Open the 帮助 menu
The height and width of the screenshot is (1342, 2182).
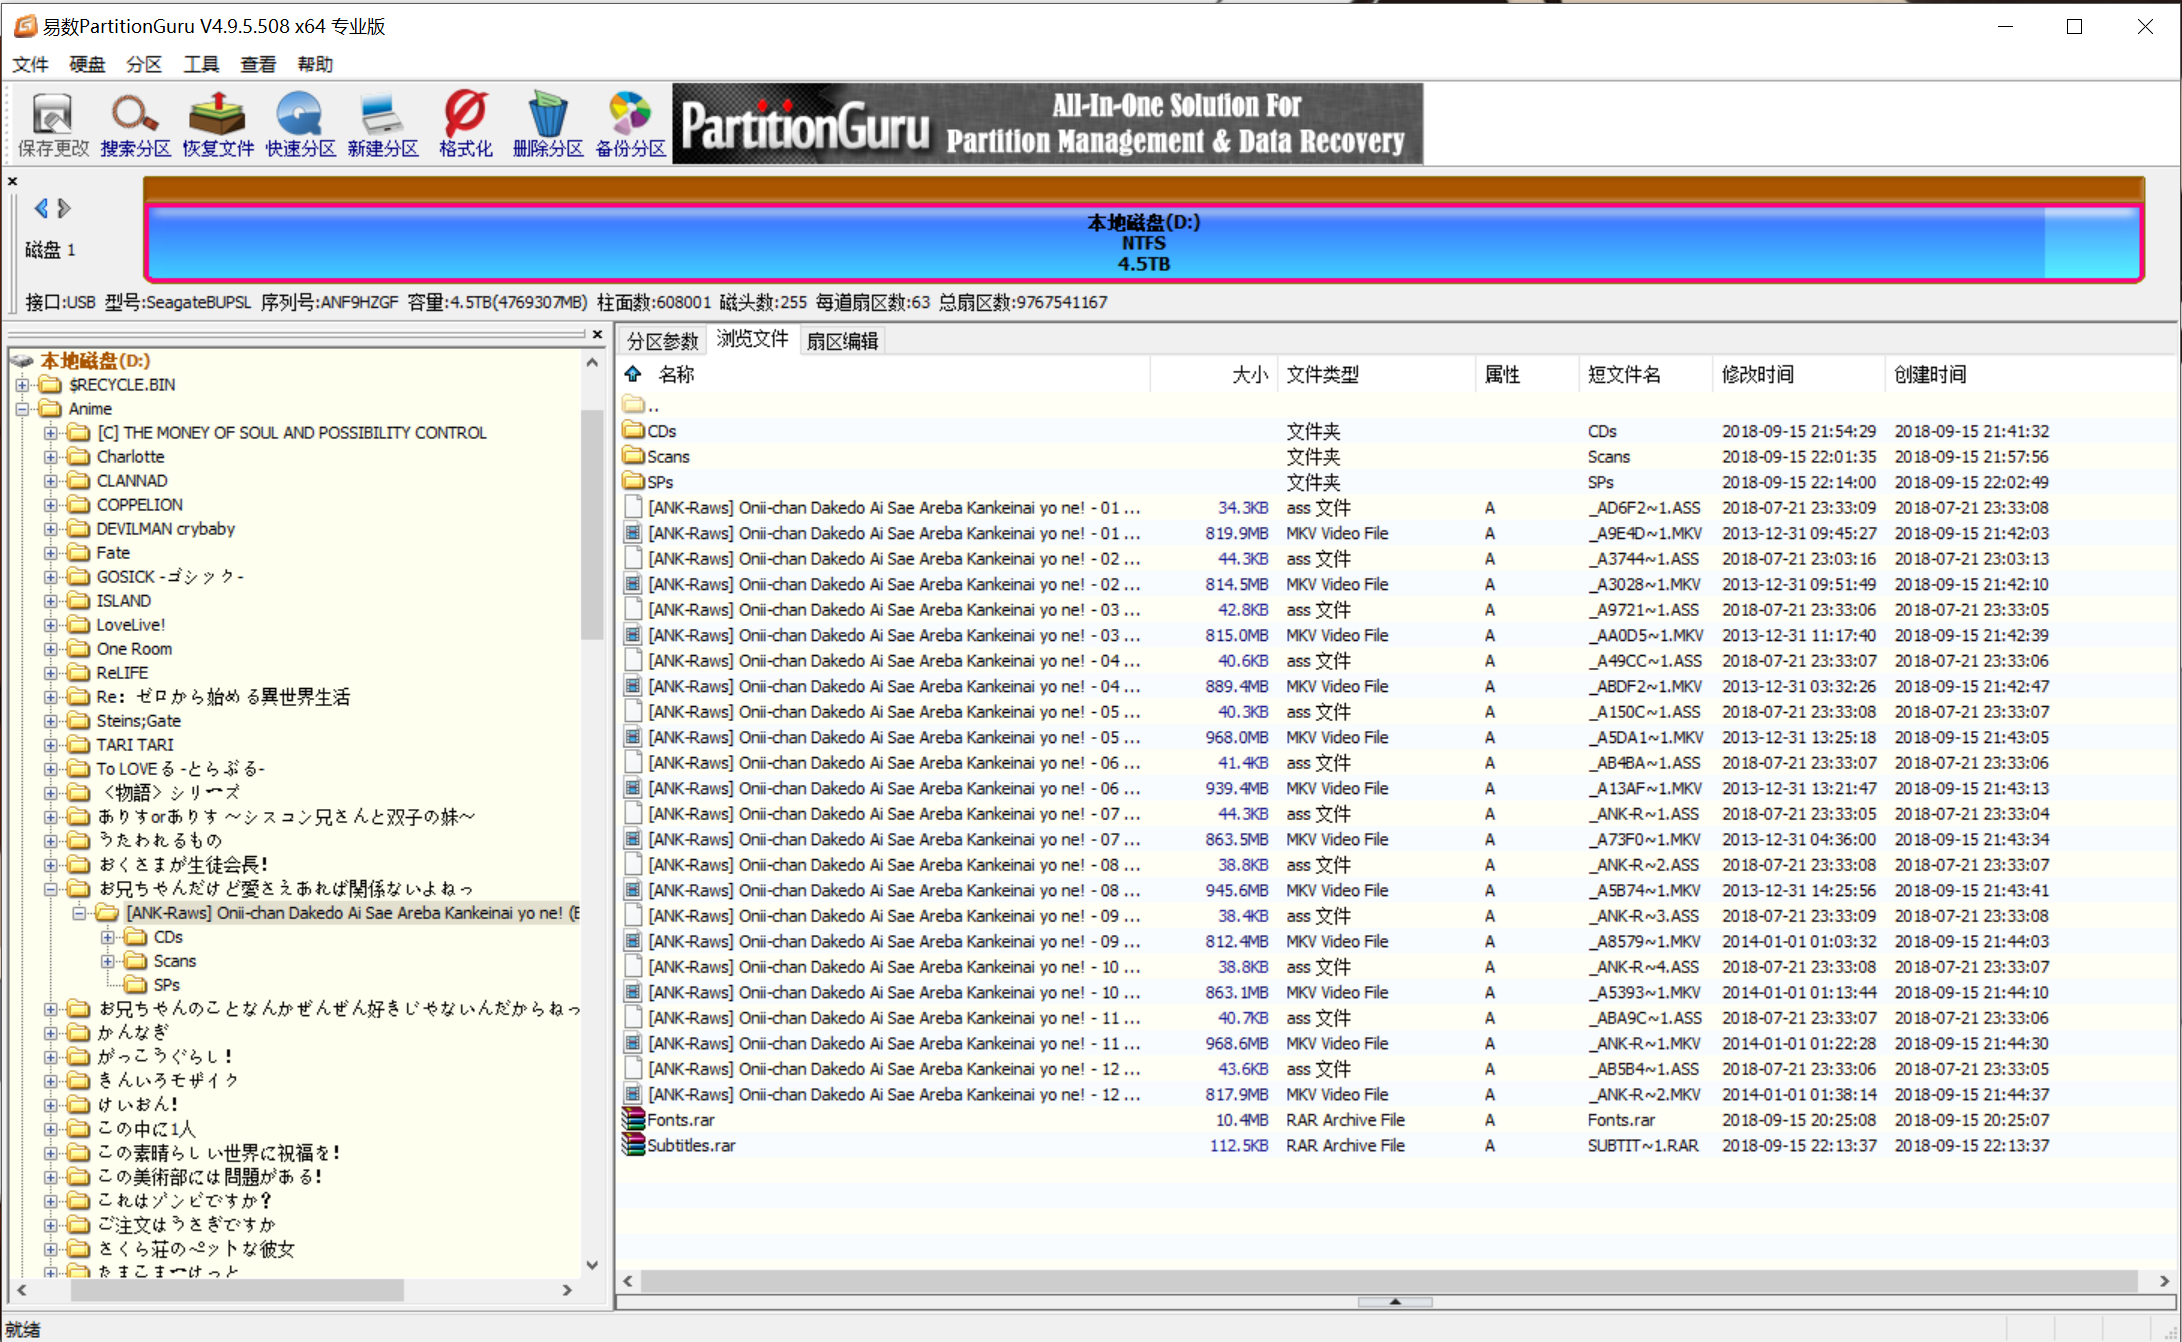tap(315, 64)
